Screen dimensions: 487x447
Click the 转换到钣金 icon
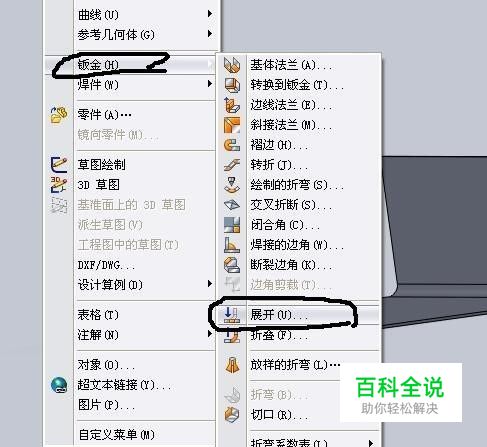click(x=232, y=85)
